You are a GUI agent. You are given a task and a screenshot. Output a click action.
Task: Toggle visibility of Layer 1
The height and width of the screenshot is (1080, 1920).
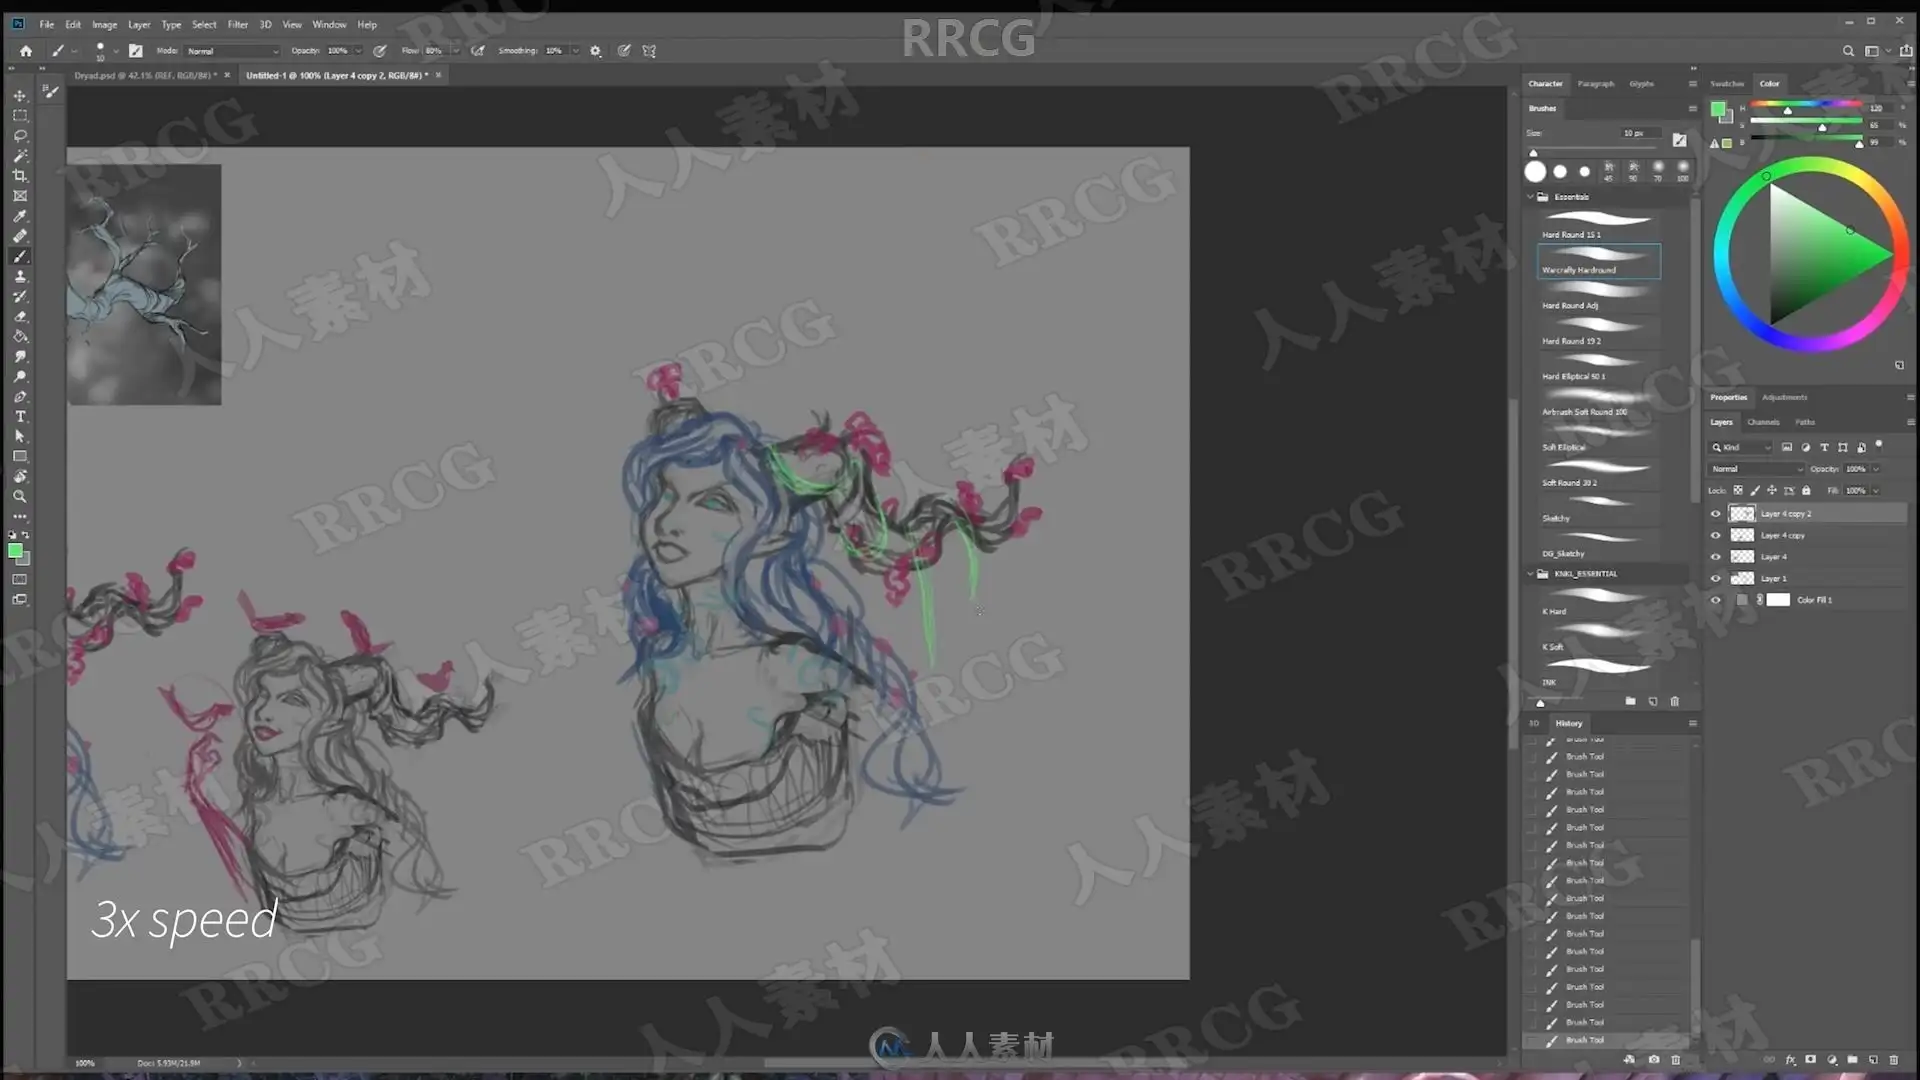1716,579
